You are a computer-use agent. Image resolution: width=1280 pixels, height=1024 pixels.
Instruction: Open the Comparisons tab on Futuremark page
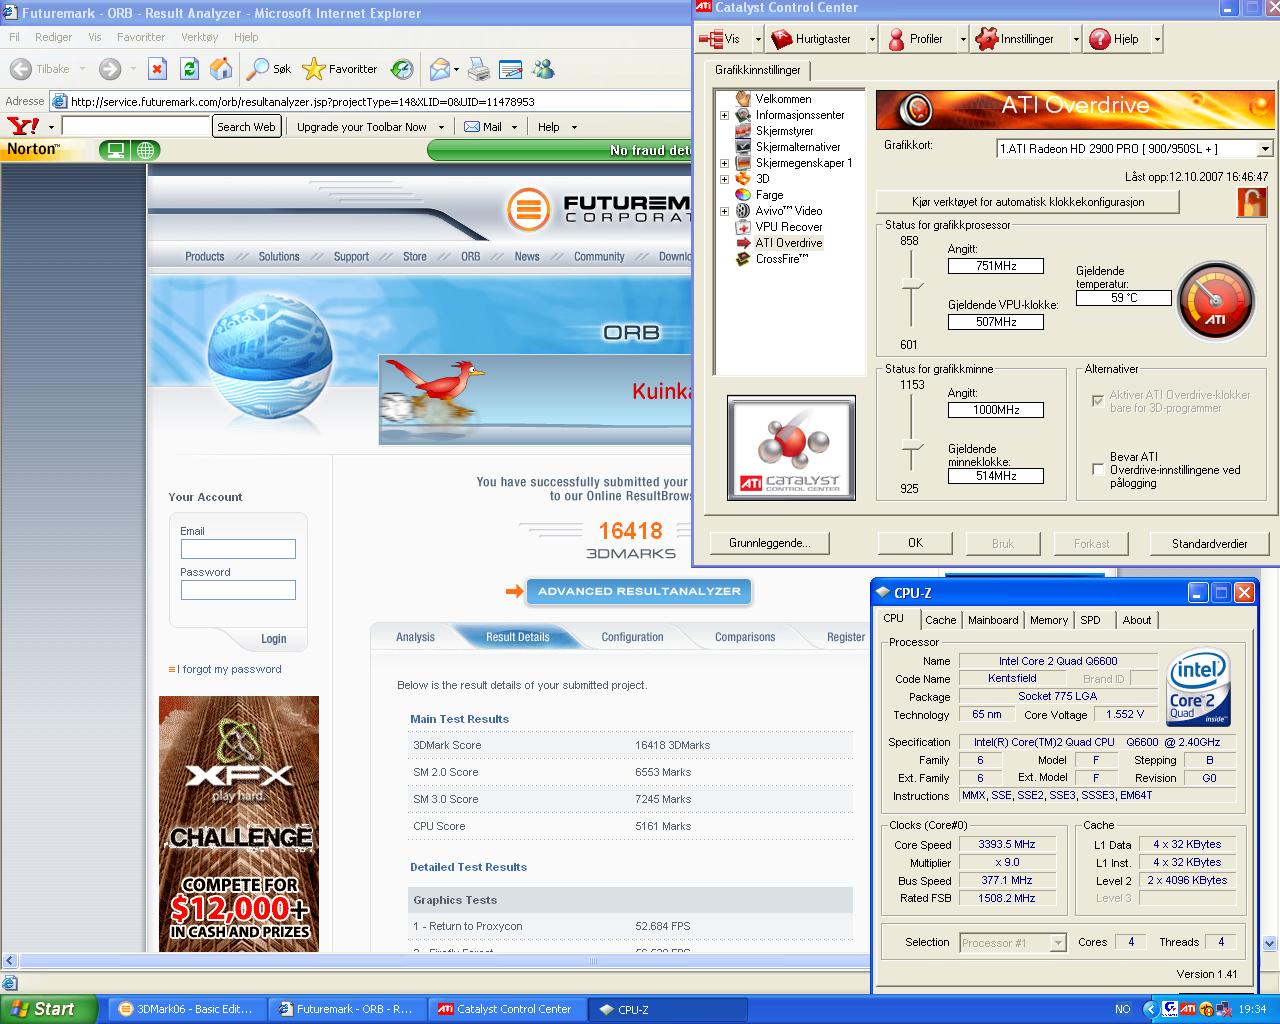click(x=745, y=637)
